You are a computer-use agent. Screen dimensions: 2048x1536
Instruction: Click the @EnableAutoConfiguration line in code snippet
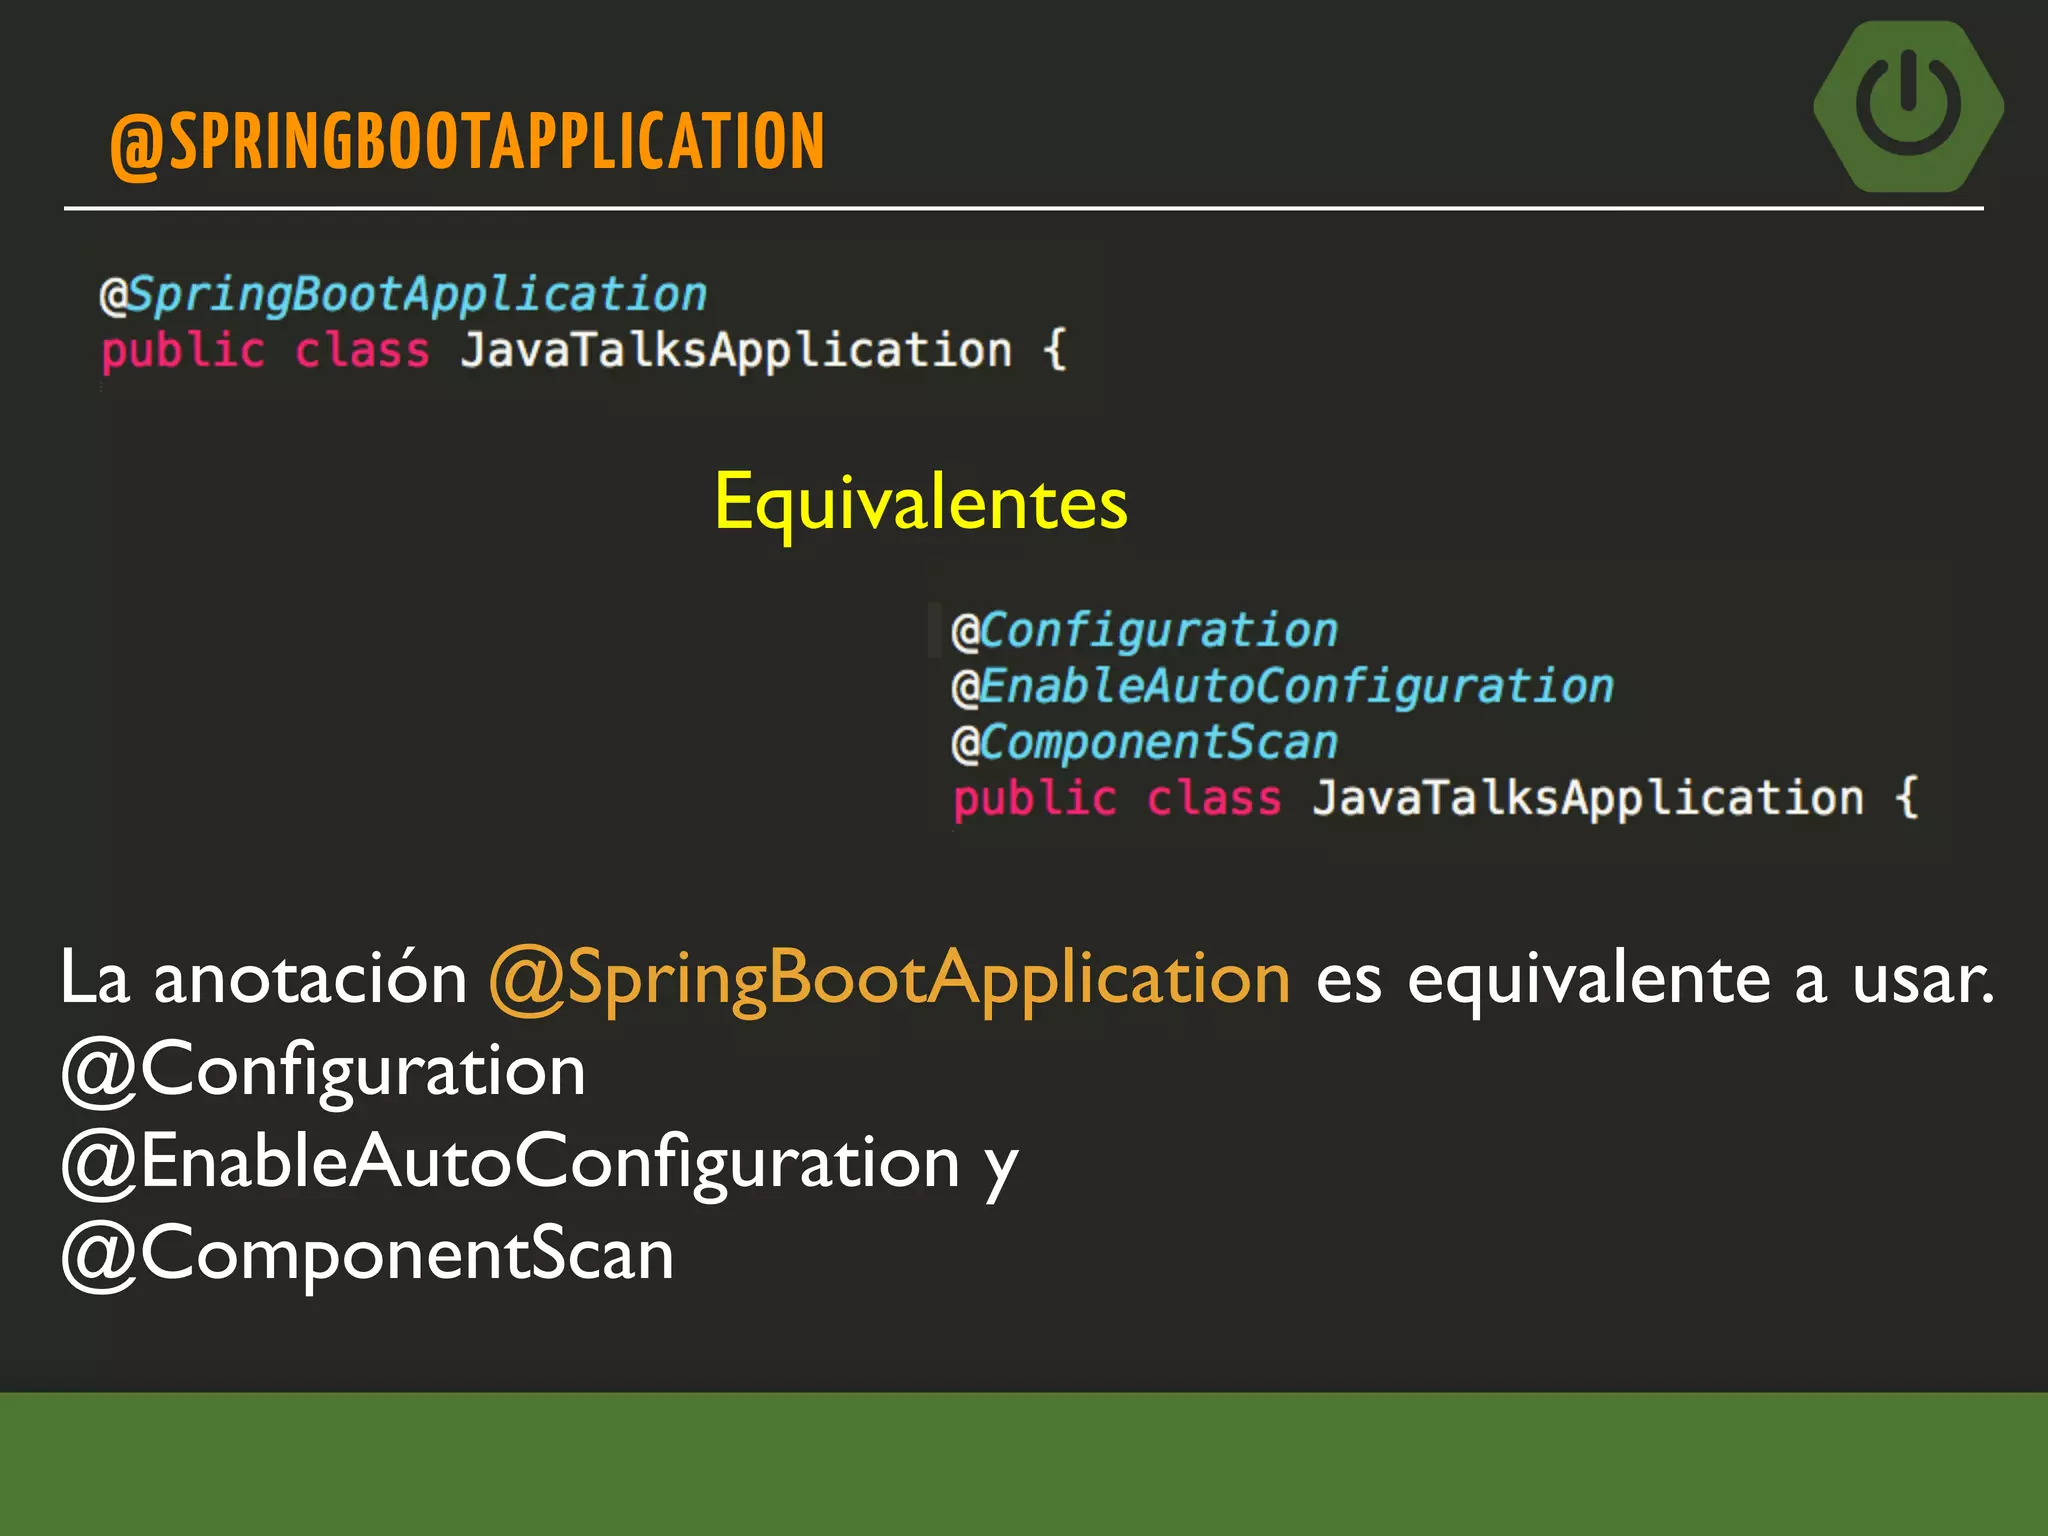coord(1283,687)
